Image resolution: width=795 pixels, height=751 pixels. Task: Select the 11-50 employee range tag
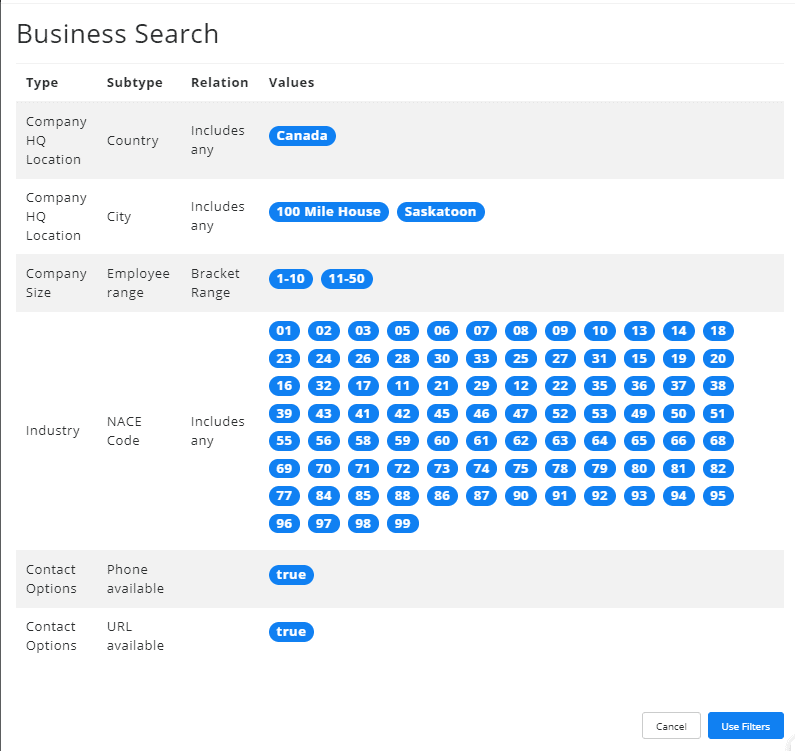point(347,279)
